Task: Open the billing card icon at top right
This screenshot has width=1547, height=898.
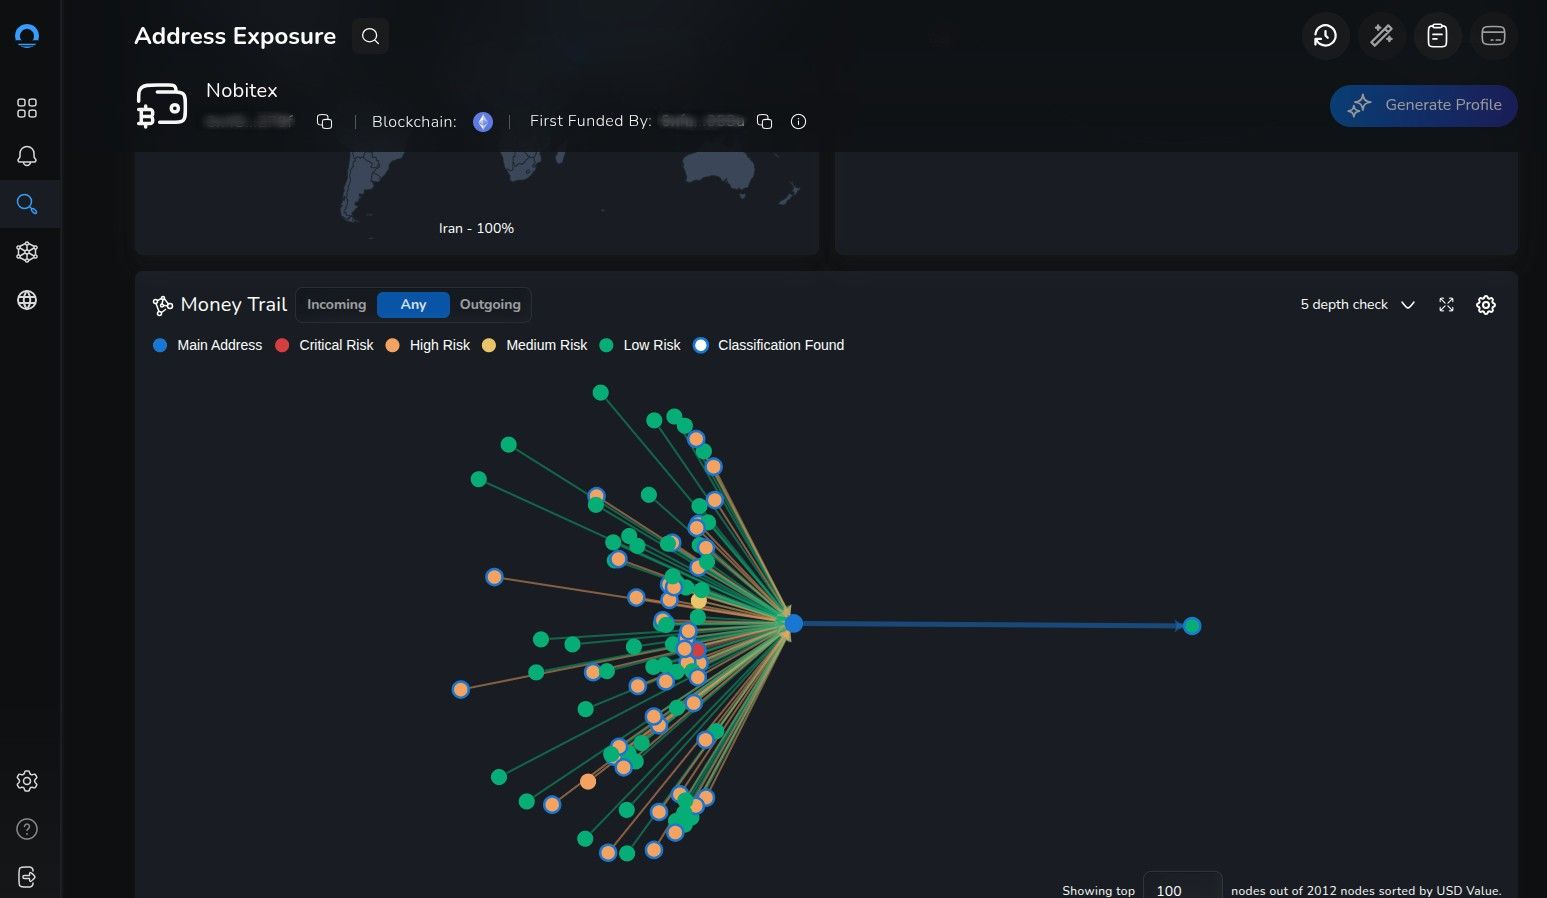Action: (1493, 35)
